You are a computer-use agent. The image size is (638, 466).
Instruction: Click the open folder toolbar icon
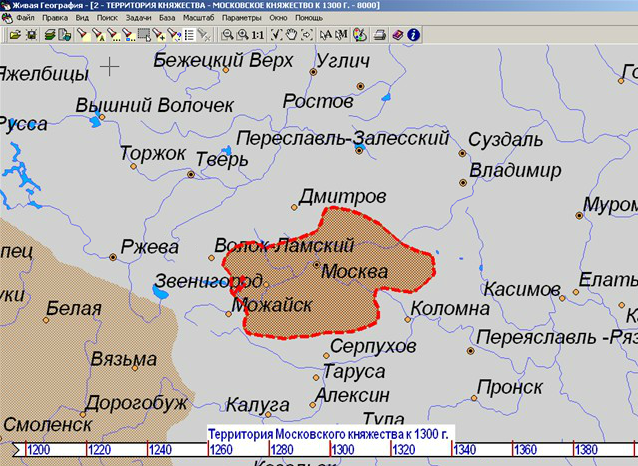click(13, 35)
